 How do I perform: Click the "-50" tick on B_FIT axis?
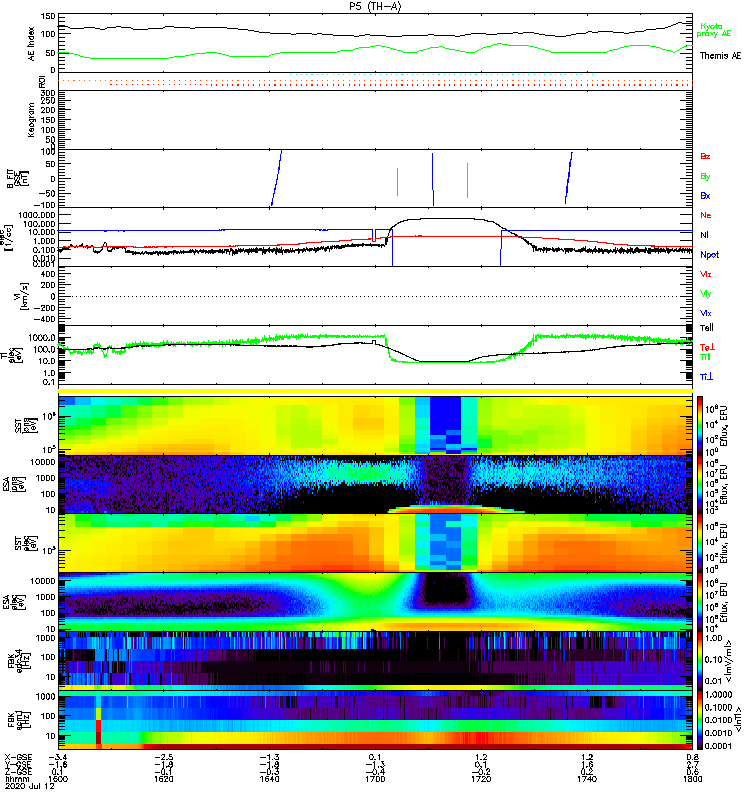point(47,193)
